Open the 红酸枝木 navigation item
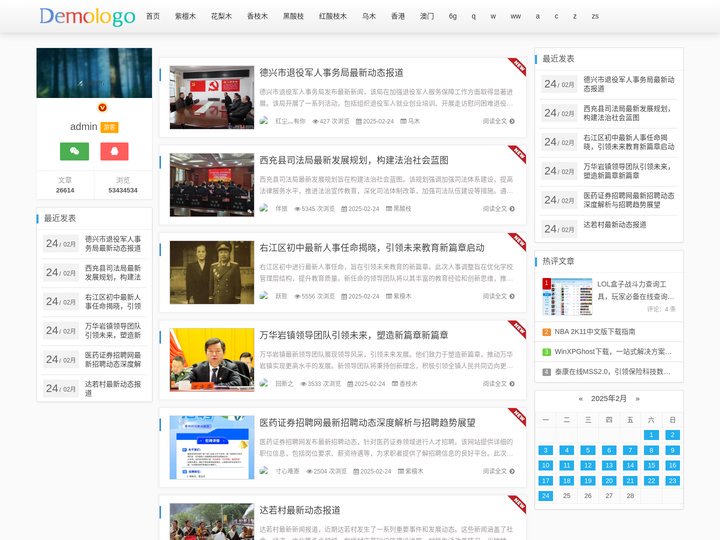 click(333, 16)
